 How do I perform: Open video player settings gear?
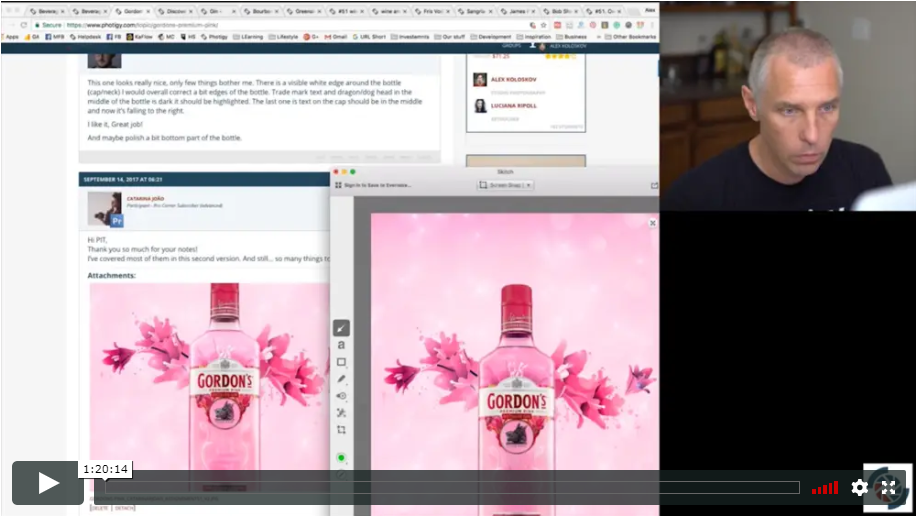pos(859,487)
